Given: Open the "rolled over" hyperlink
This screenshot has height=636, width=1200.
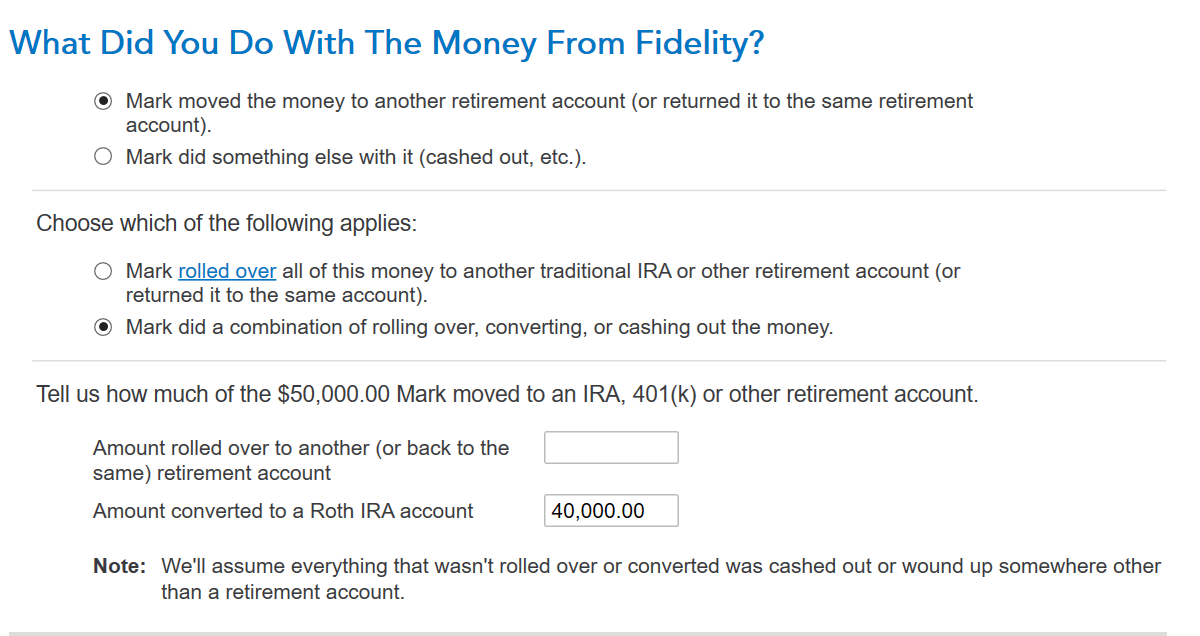Looking at the screenshot, I should coord(227,271).
